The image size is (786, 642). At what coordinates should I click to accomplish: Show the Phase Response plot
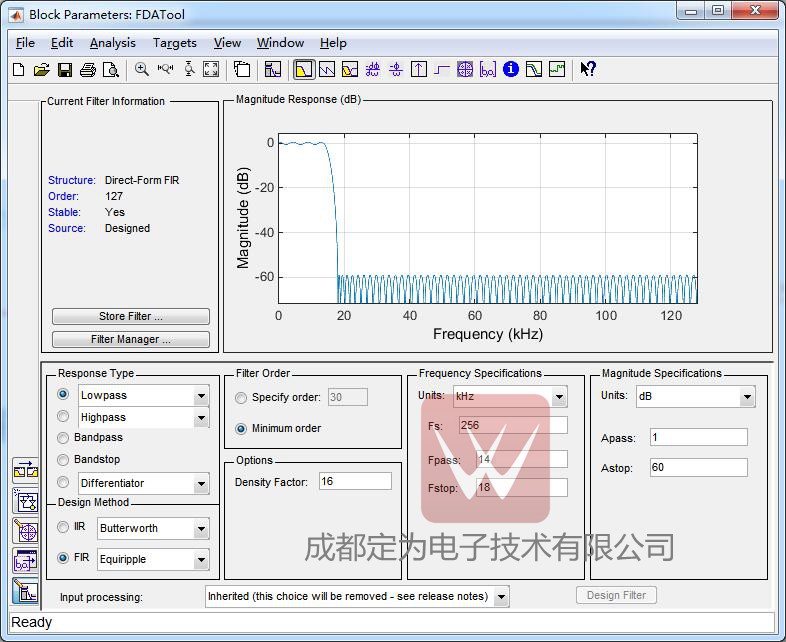tap(327, 69)
